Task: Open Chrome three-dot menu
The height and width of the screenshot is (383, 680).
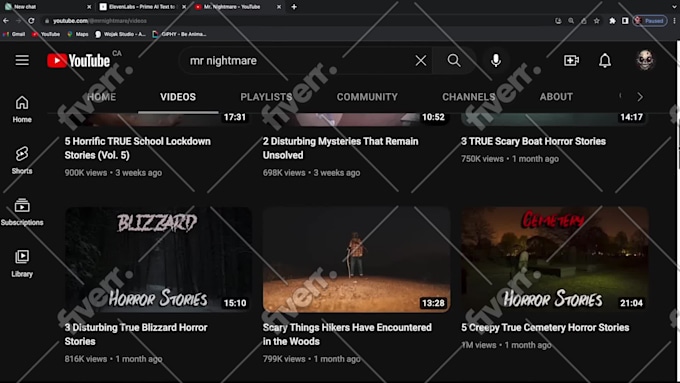Action: [674, 20]
